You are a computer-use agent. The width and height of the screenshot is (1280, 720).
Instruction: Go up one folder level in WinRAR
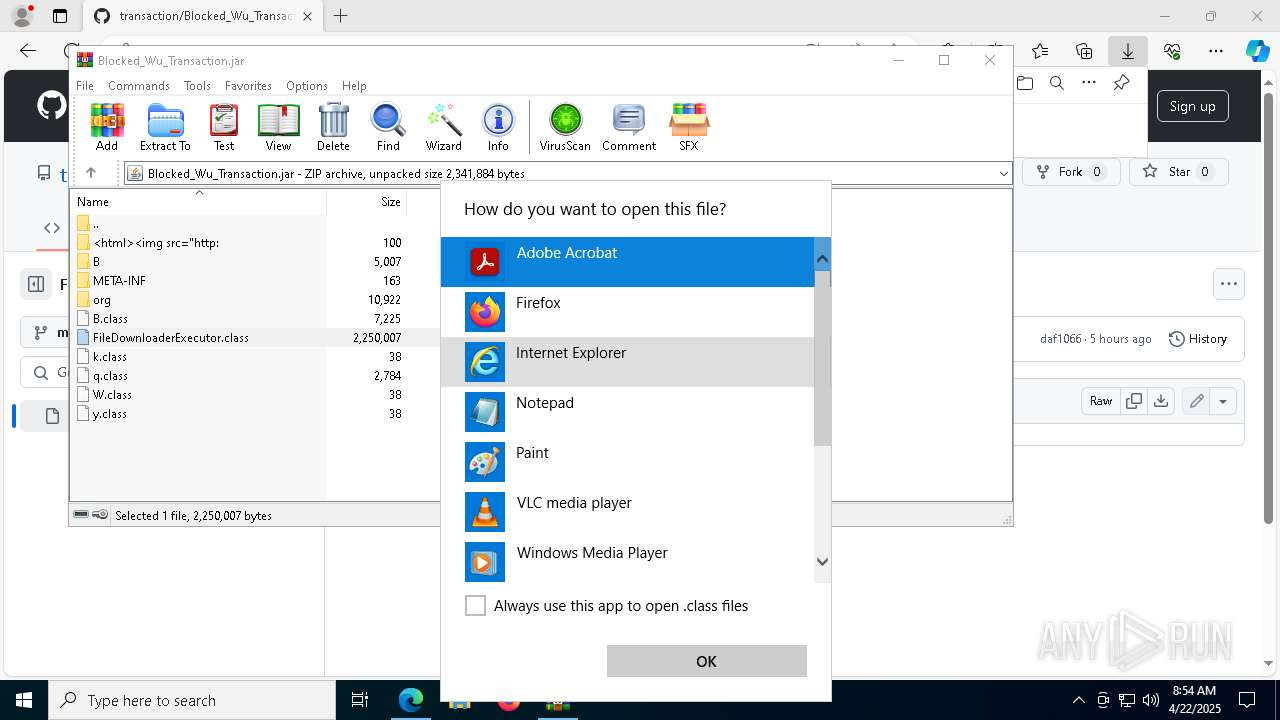pyautogui.click(x=91, y=173)
